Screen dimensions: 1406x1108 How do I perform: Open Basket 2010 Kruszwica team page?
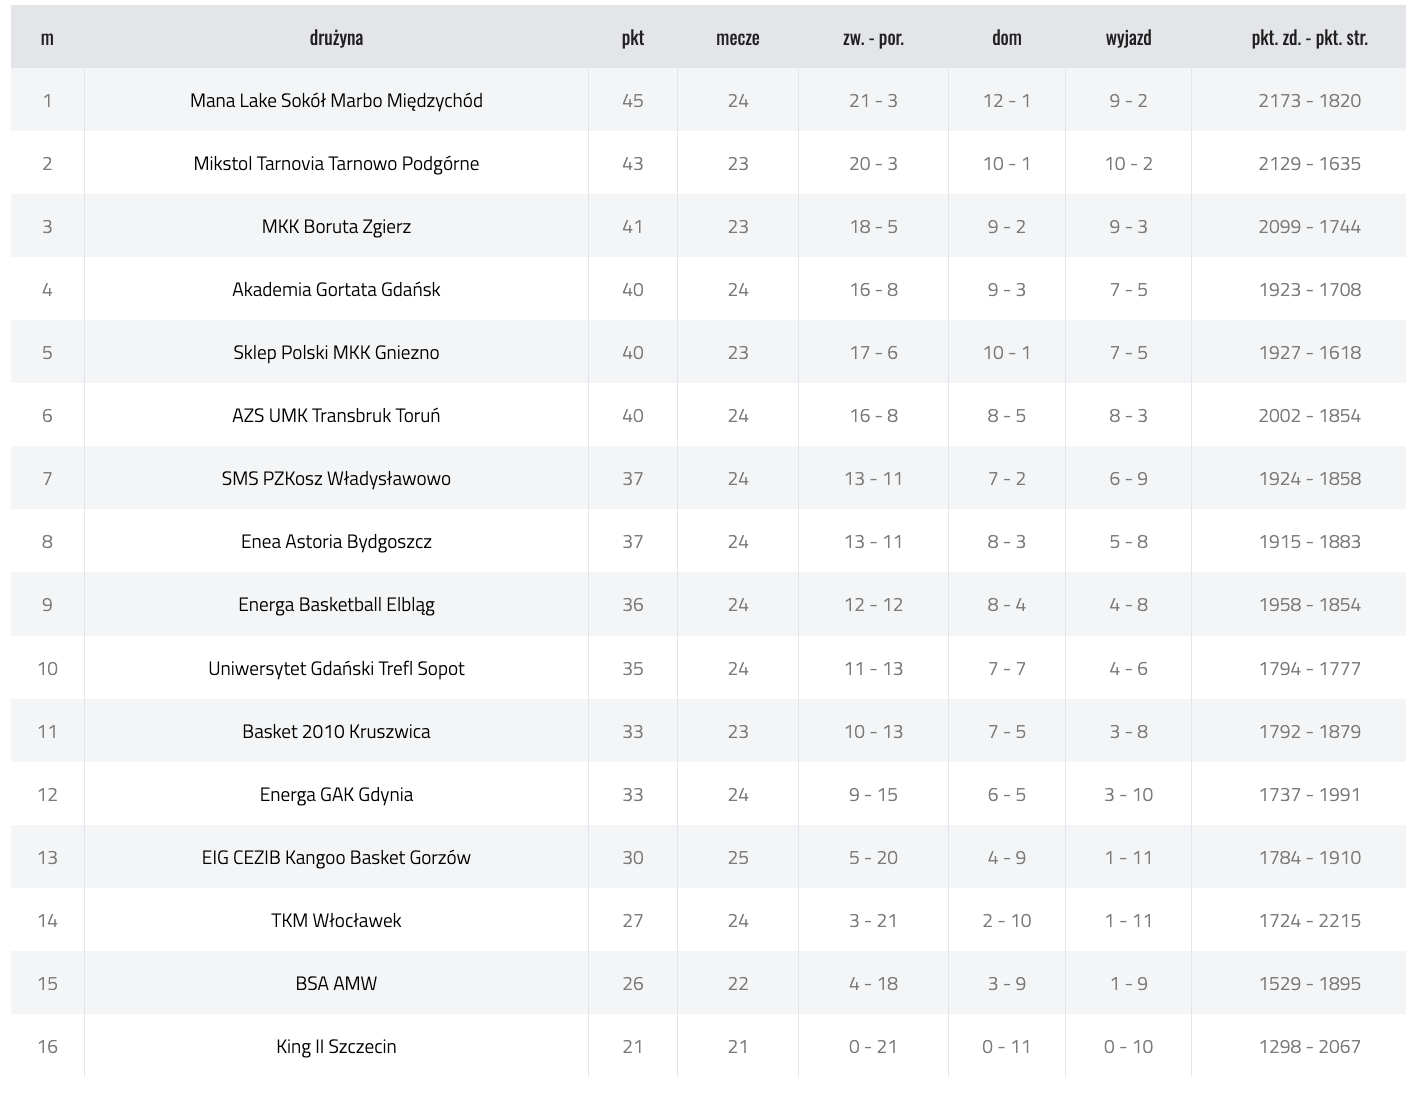tap(336, 731)
